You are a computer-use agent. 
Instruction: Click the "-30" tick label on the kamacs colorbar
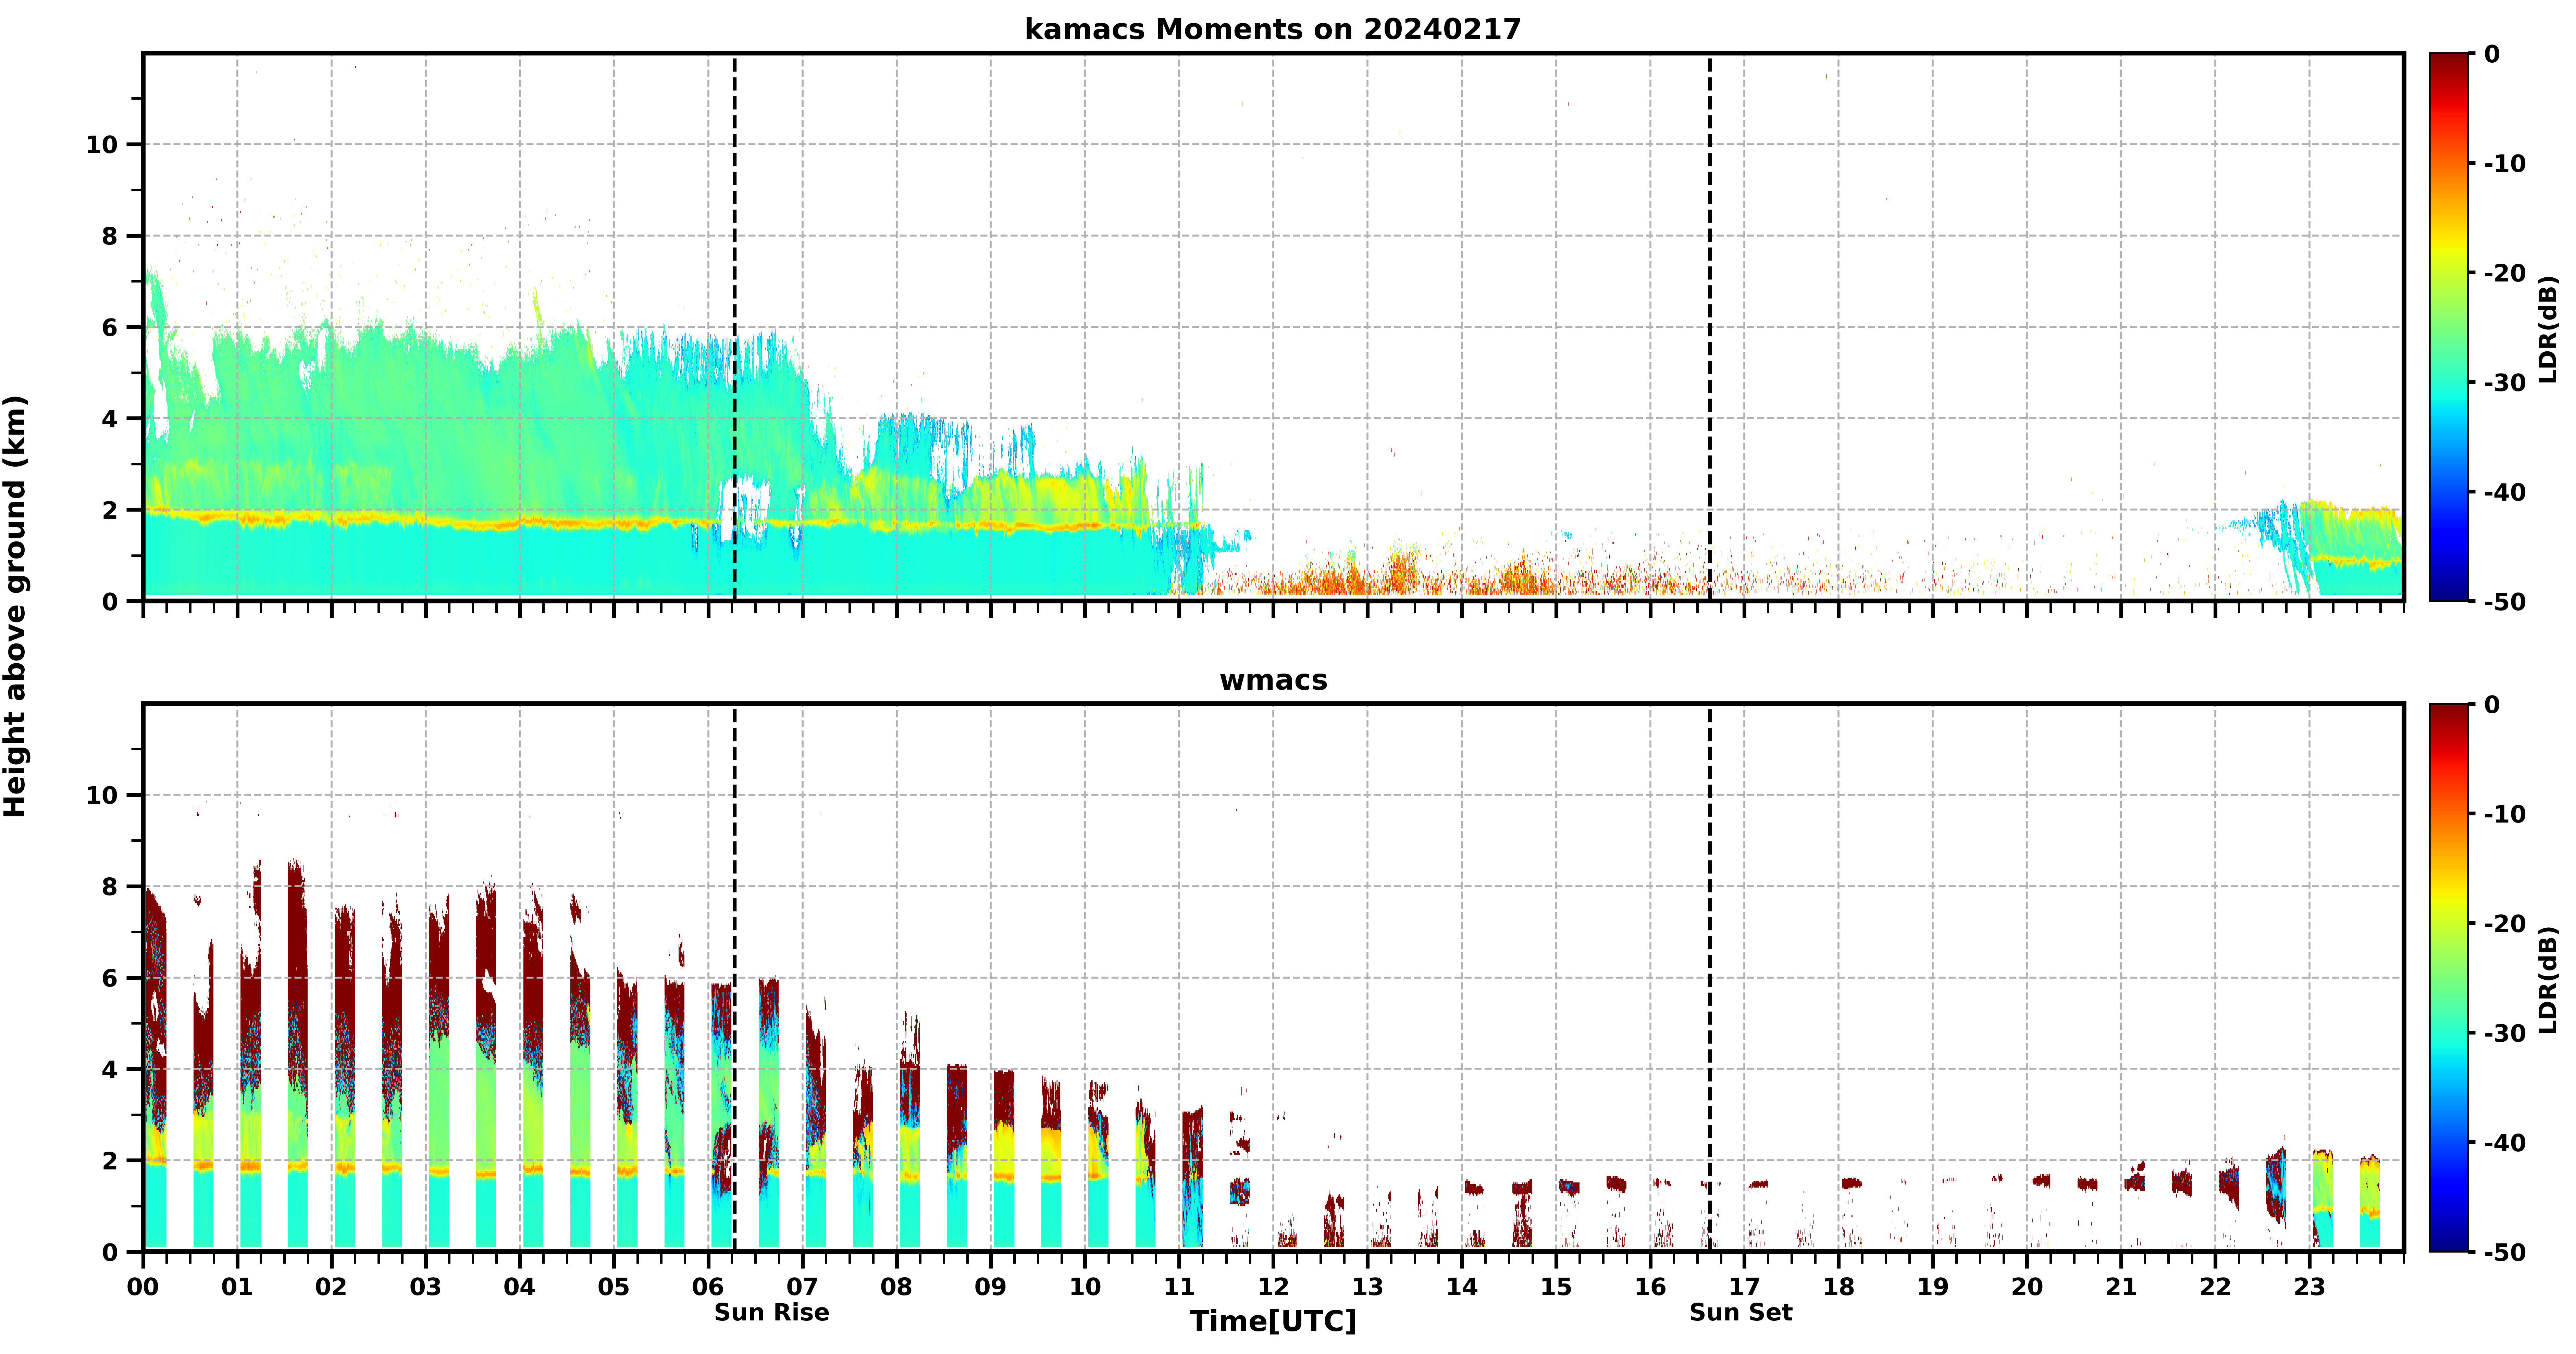point(2505,383)
